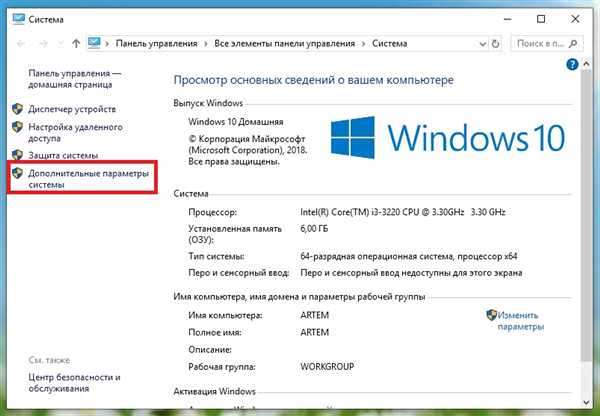The height and width of the screenshot is (416, 600).
Task: Click shield icon next to 'Настройка удаленного доступа'
Action: coord(17,127)
